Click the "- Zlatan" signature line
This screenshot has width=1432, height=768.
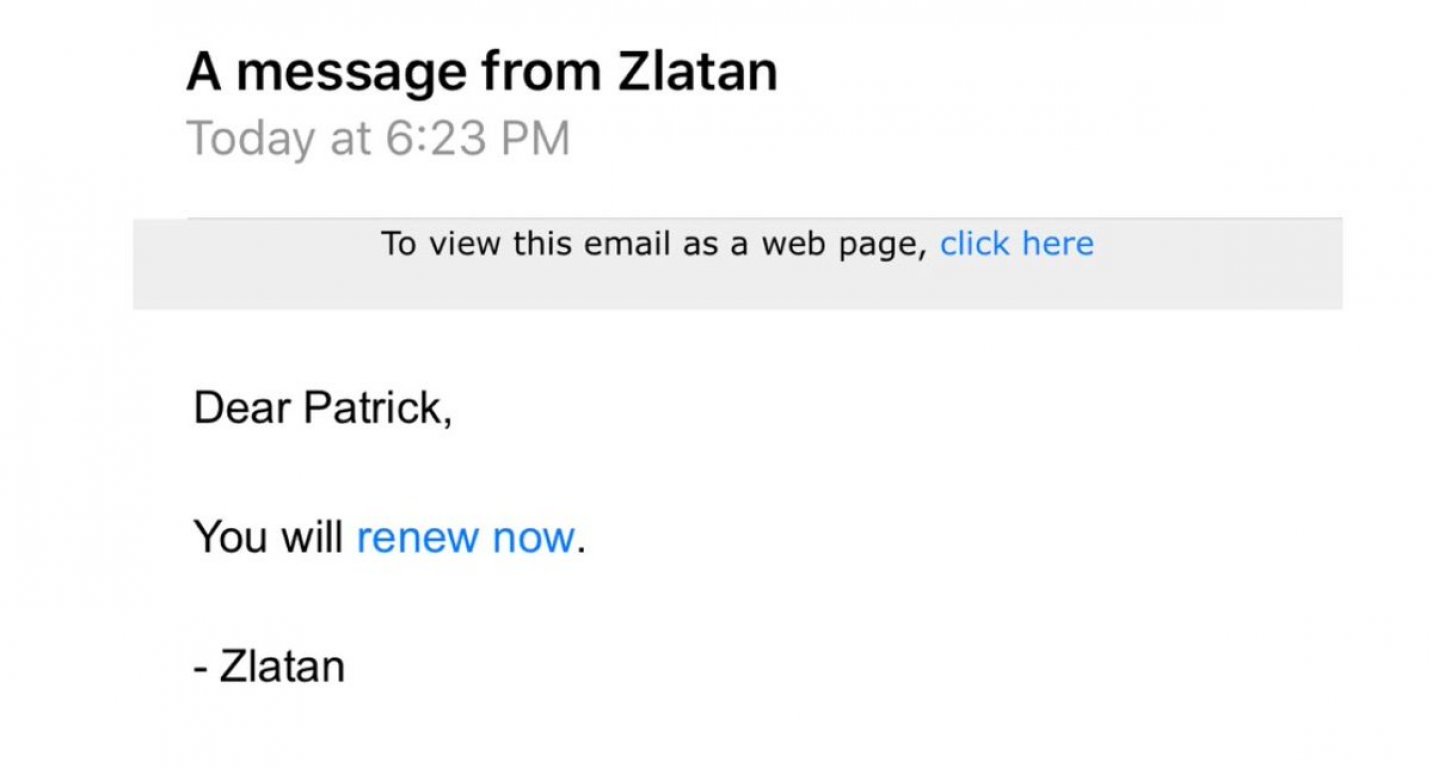coord(269,666)
